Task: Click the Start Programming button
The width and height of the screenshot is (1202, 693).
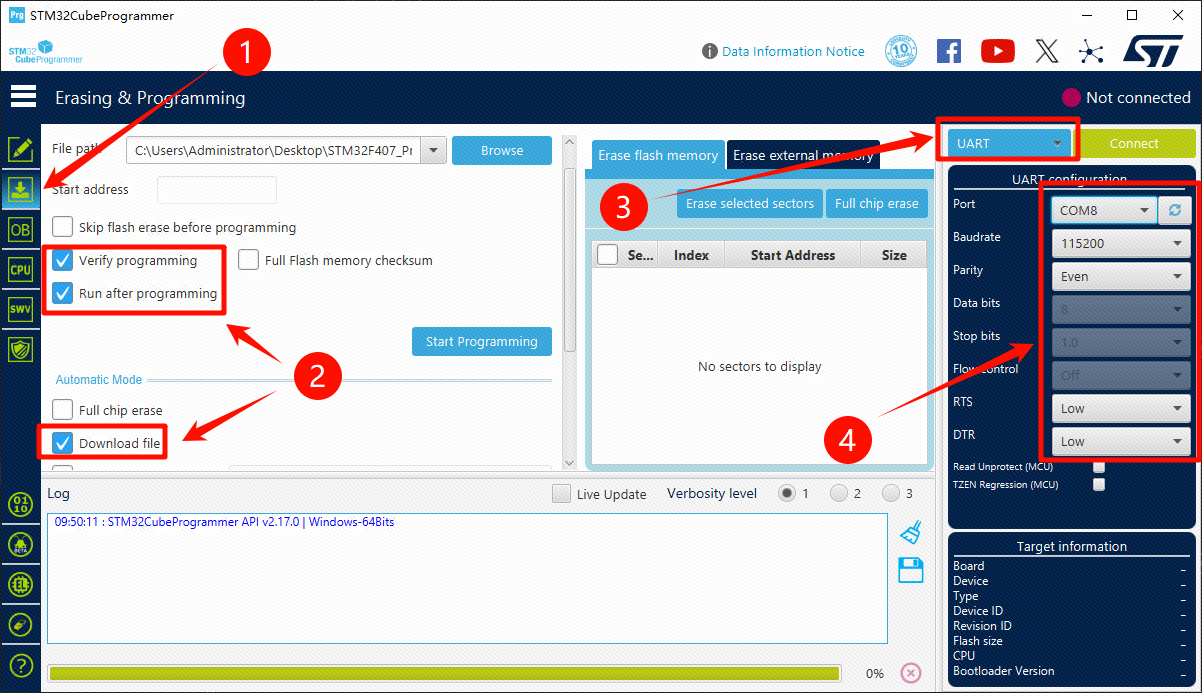Action: click(x=481, y=341)
